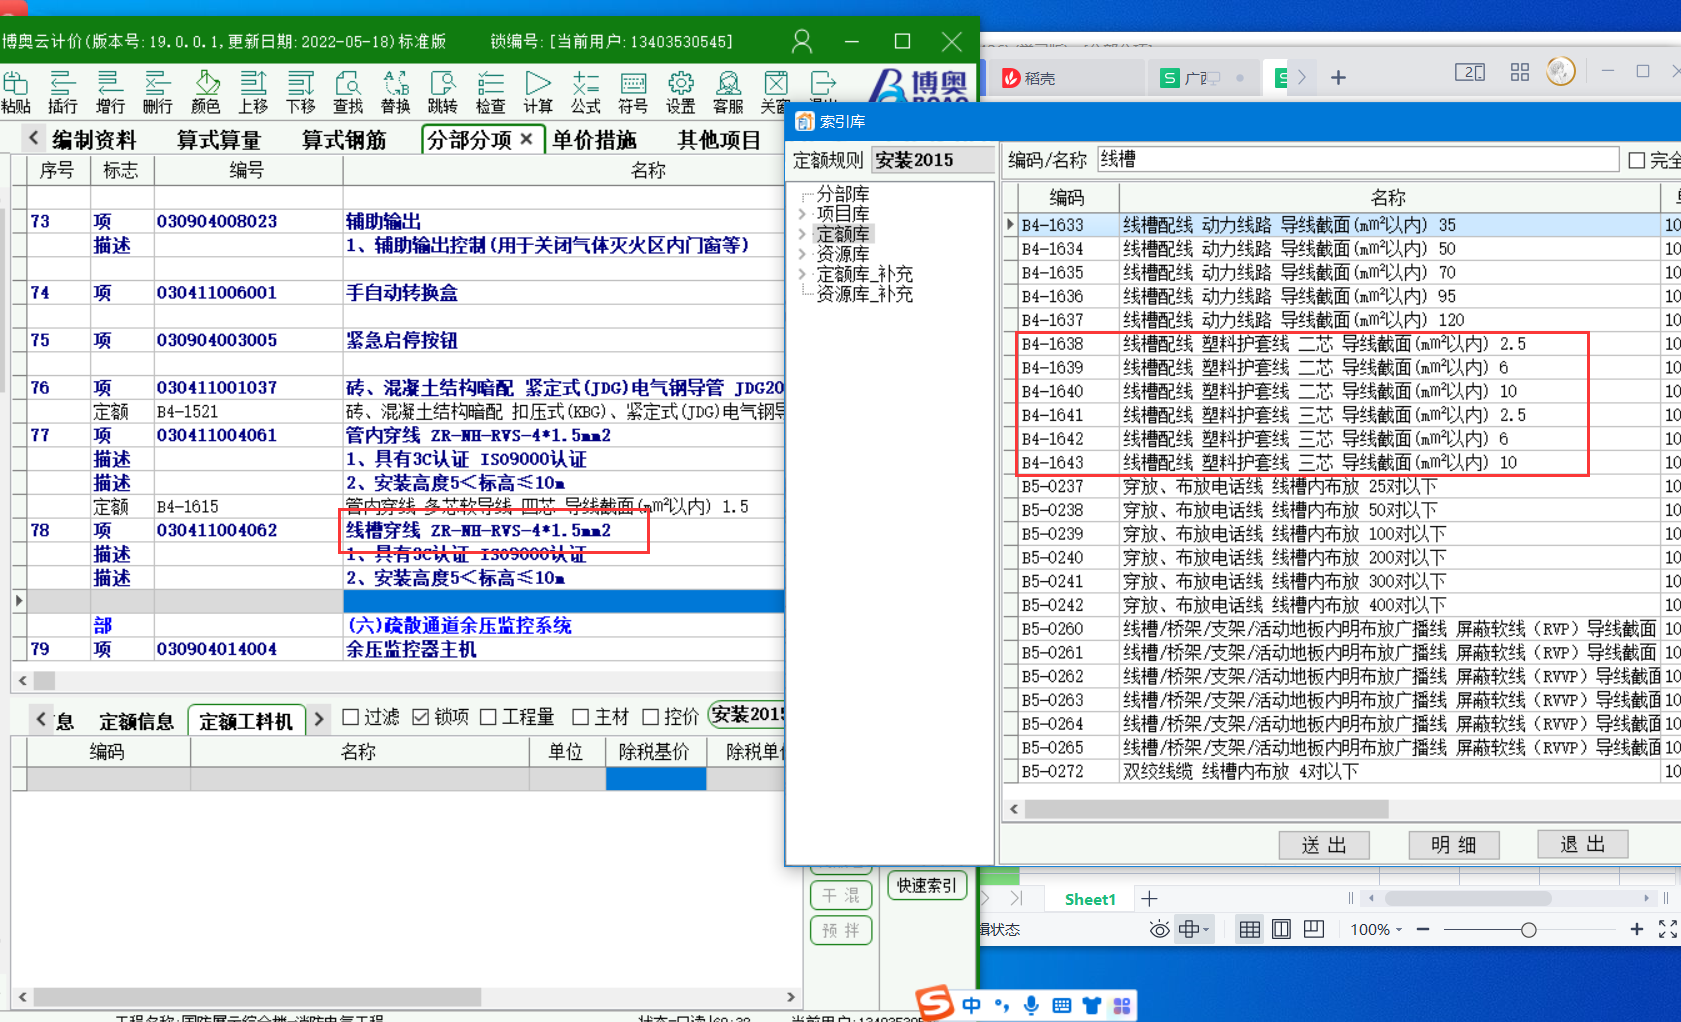Click the WPS zoom-out minus button
The width and height of the screenshot is (1681, 1022).
click(1423, 930)
